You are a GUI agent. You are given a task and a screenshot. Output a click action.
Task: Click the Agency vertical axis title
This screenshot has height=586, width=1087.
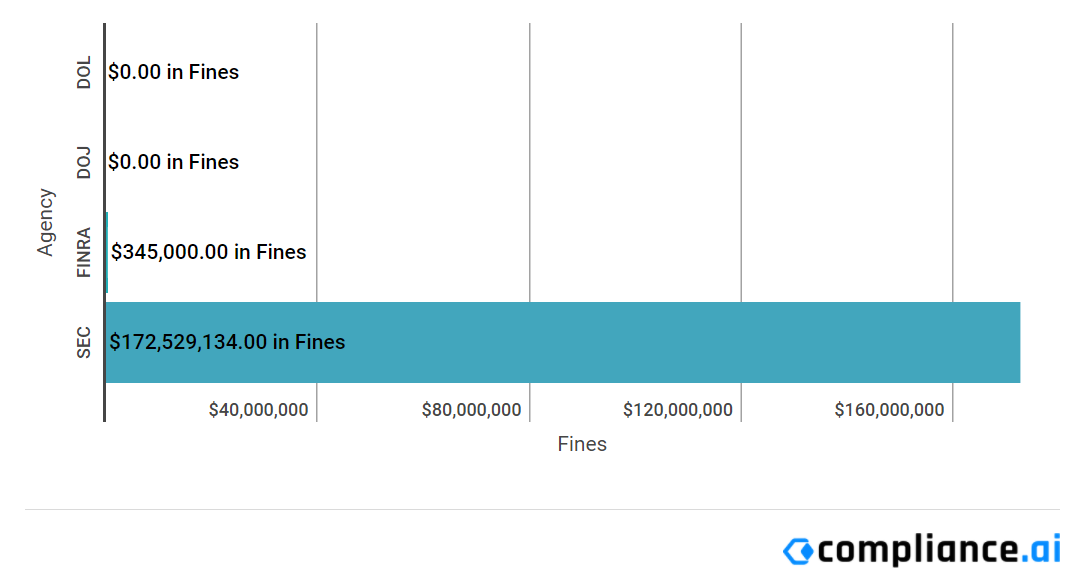coord(46,222)
